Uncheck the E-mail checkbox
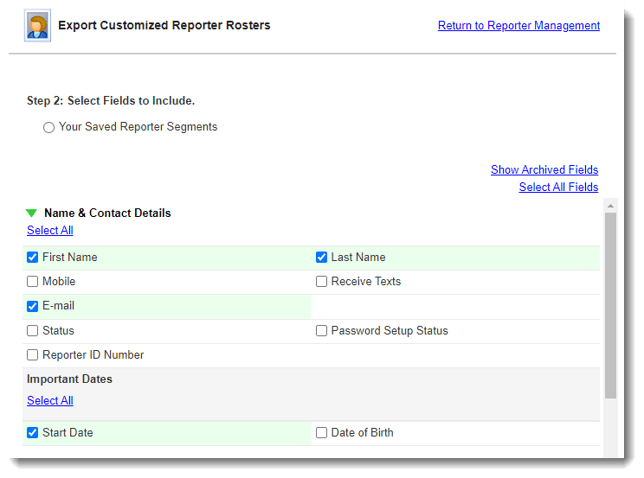Image resolution: width=644 pixels, height=478 pixels. click(x=33, y=306)
